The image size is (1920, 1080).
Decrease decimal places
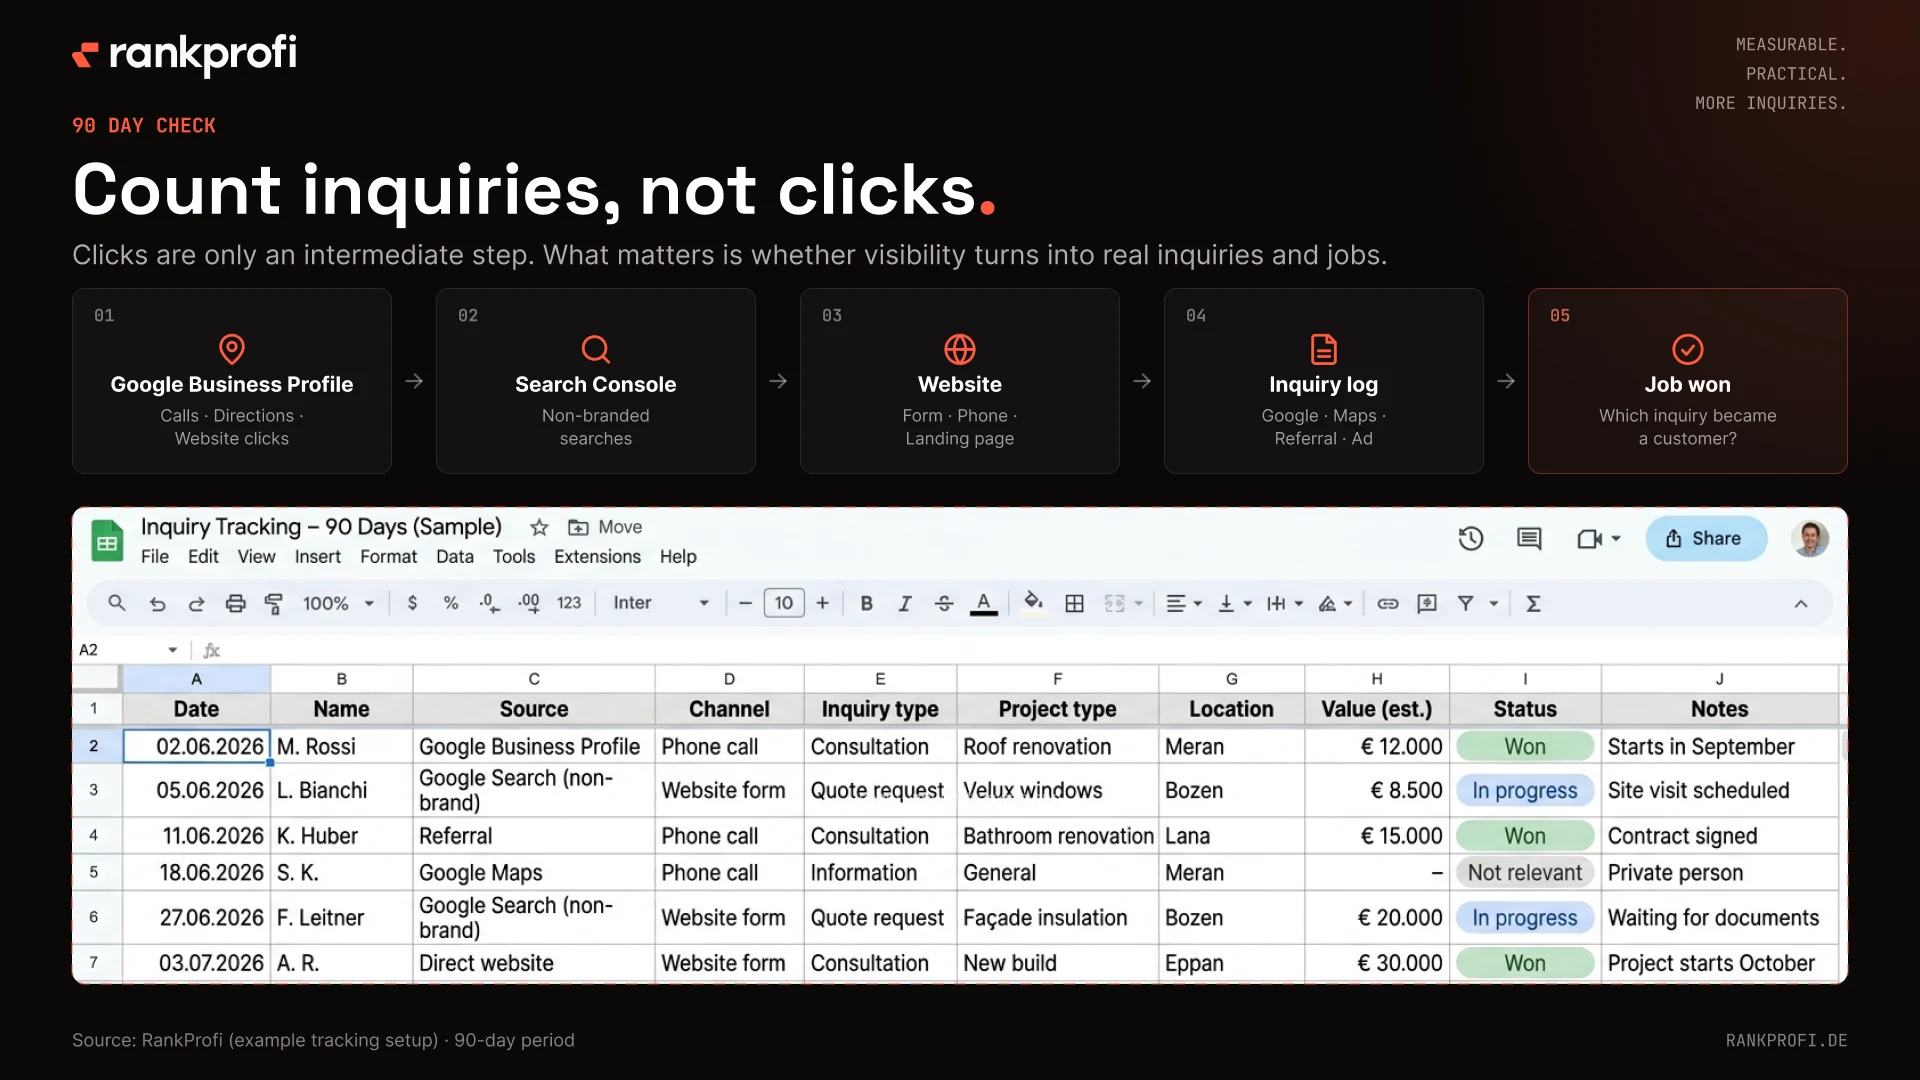[x=489, y=603]
